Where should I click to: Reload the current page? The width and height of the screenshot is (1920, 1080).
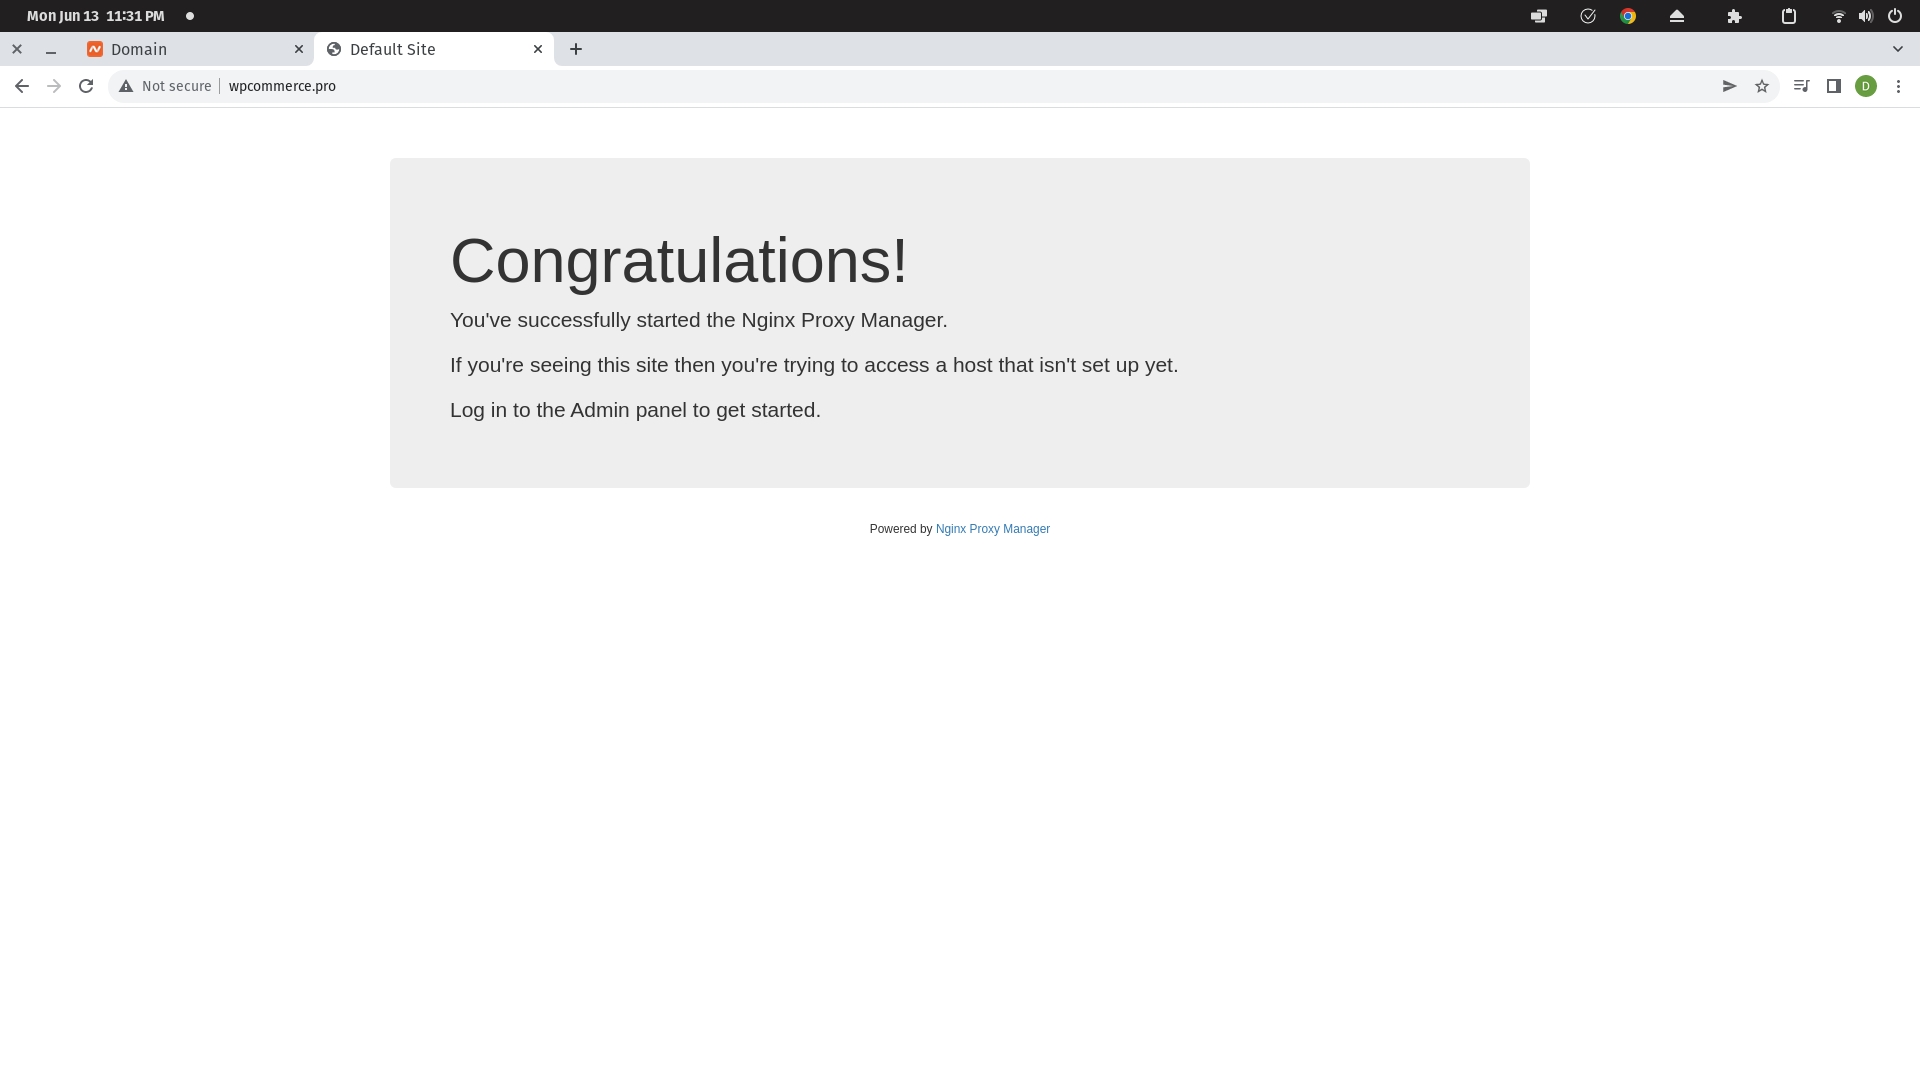[86, 86]
